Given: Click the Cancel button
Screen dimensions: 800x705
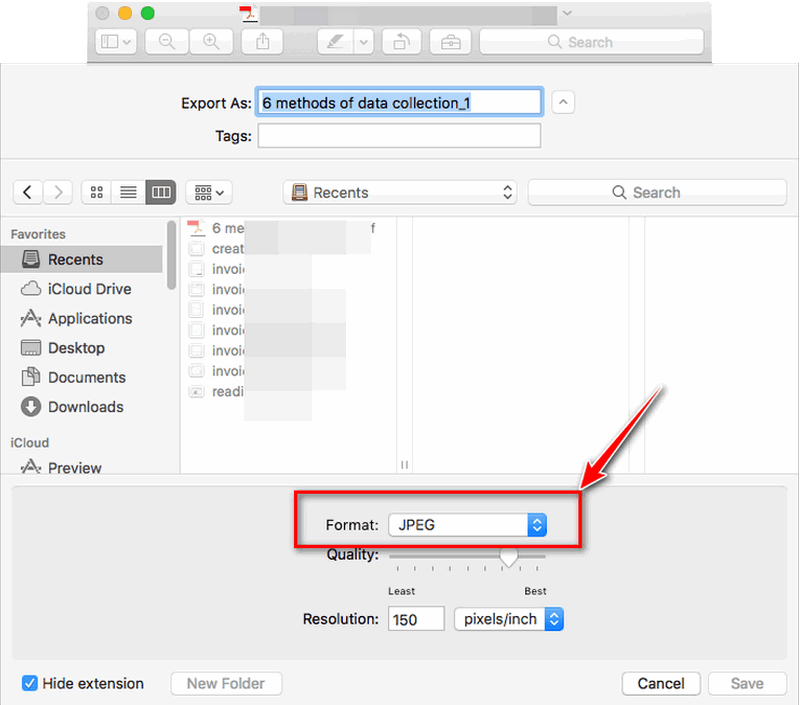Looking at the screenshot, I should (x=661, y=683).
